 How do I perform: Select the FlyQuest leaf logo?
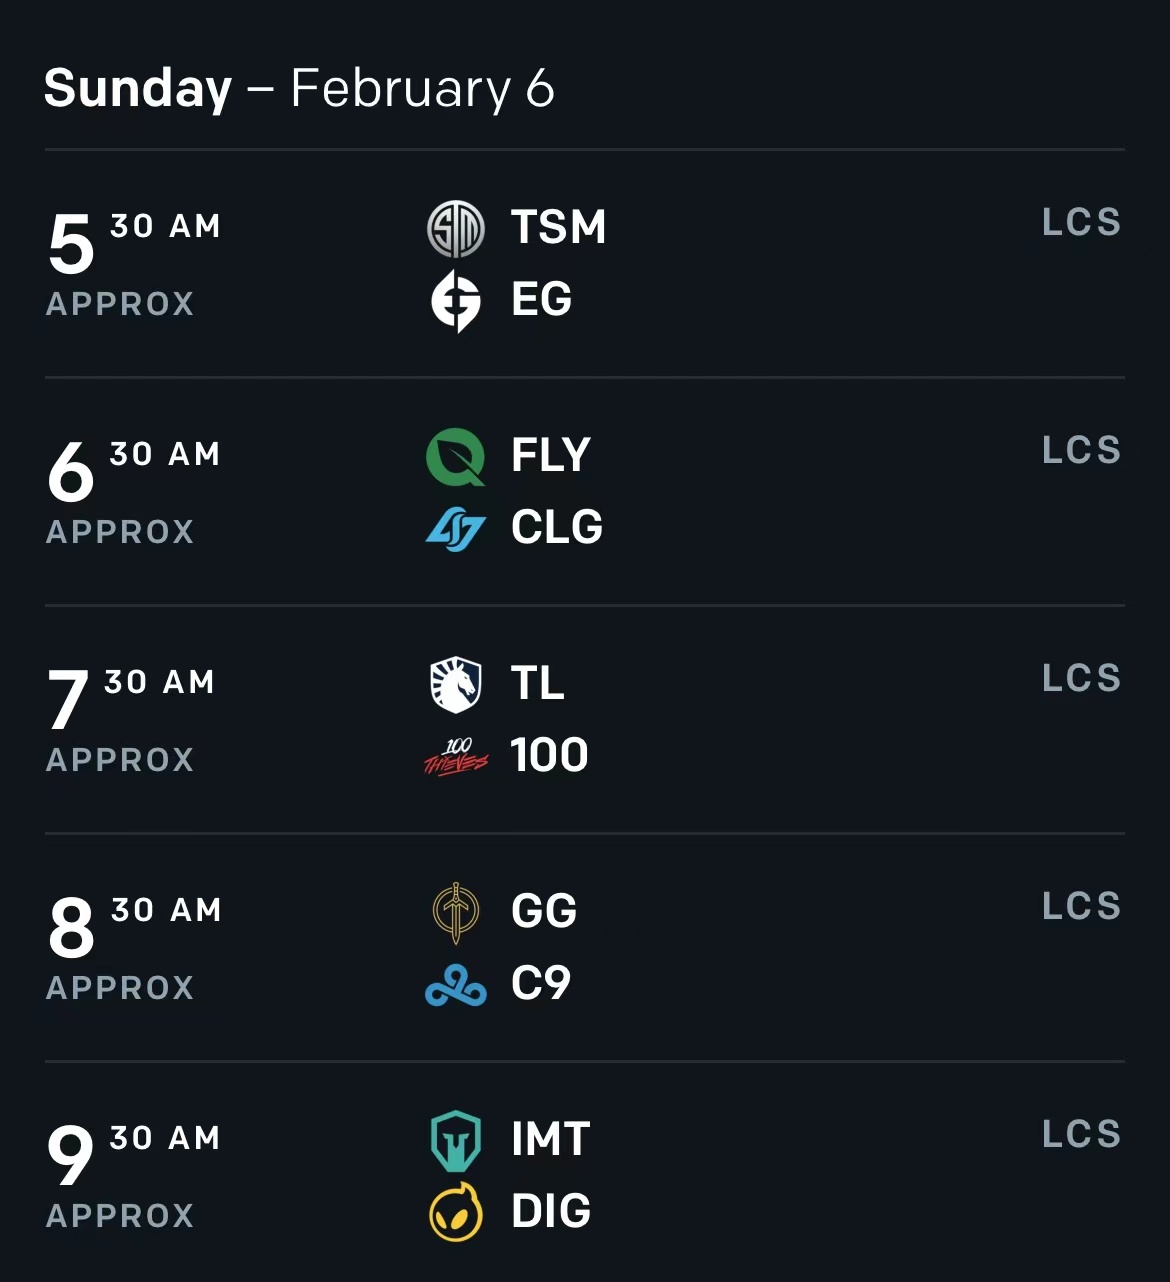pos(456,457)
